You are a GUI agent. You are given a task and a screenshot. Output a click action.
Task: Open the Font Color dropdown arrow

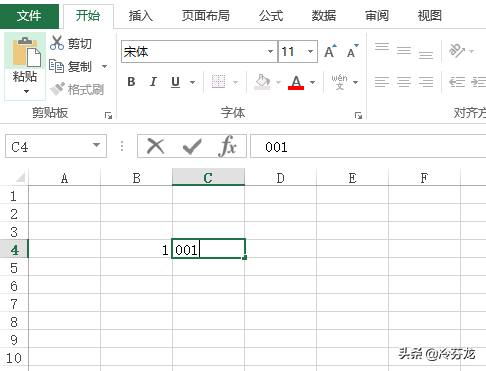(312, 82)
